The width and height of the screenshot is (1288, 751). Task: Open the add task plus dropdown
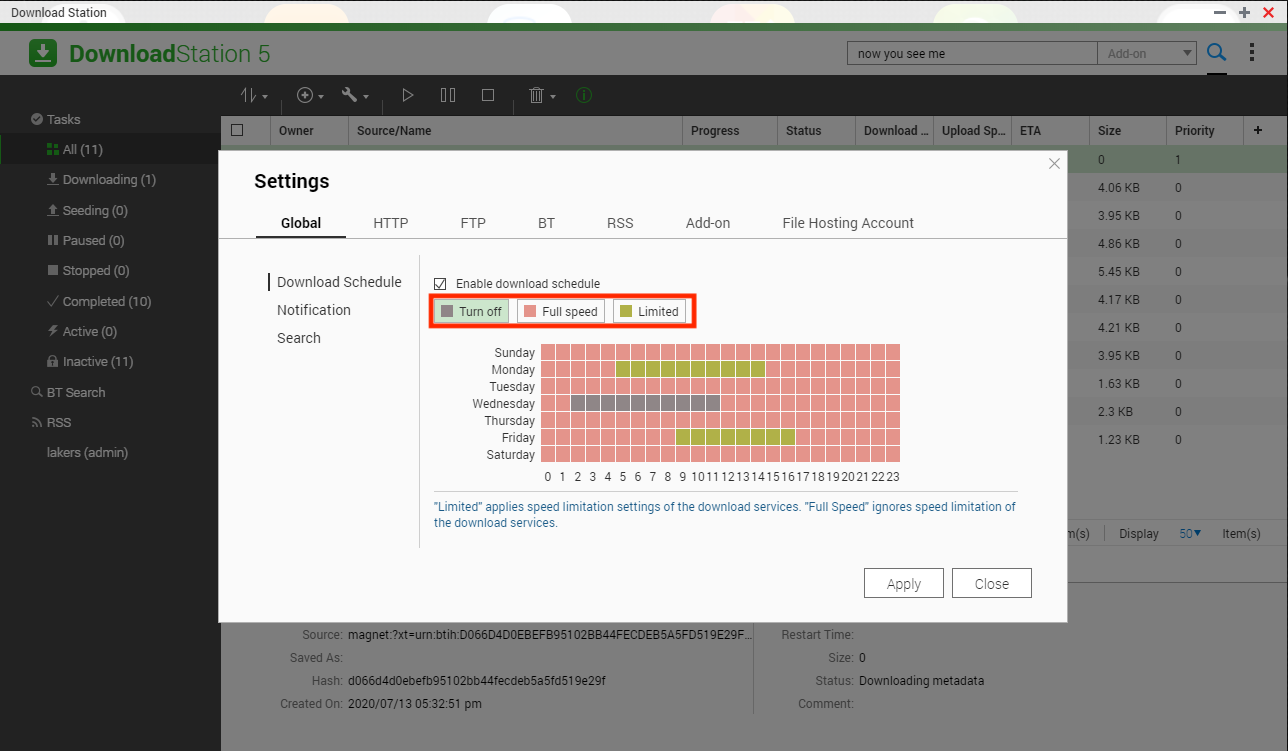[x=311, y=96]
